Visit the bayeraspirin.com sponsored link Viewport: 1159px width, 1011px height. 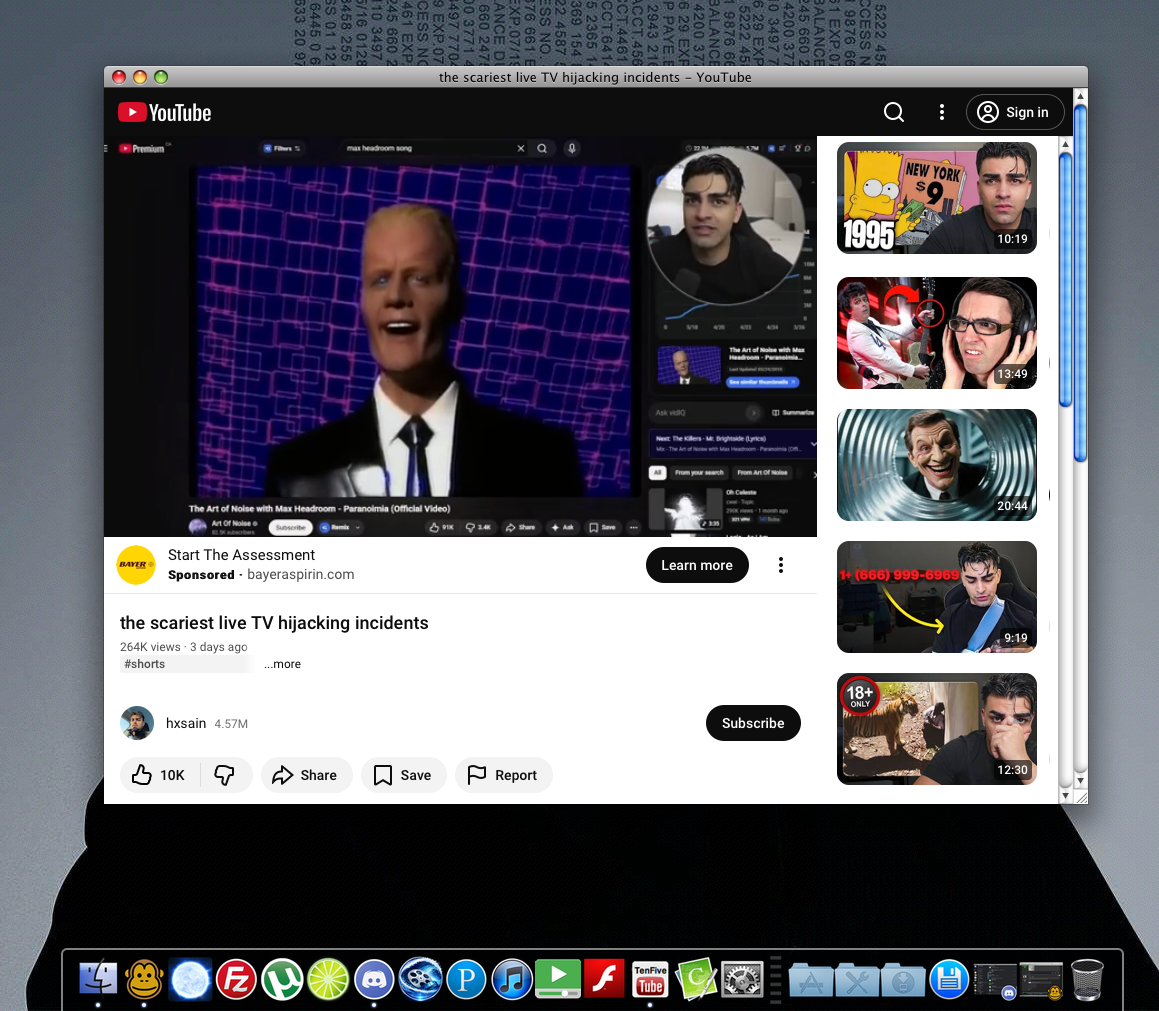point(300,574)
